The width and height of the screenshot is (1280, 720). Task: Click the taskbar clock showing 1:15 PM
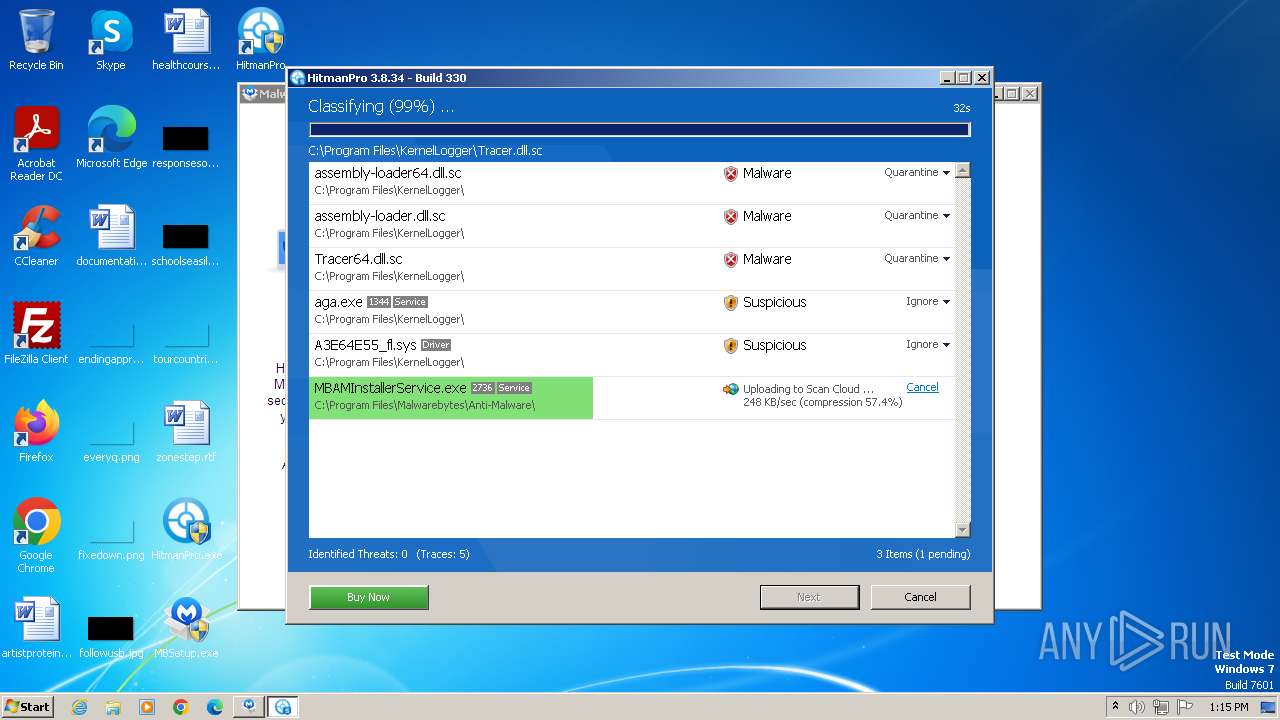1229,707
